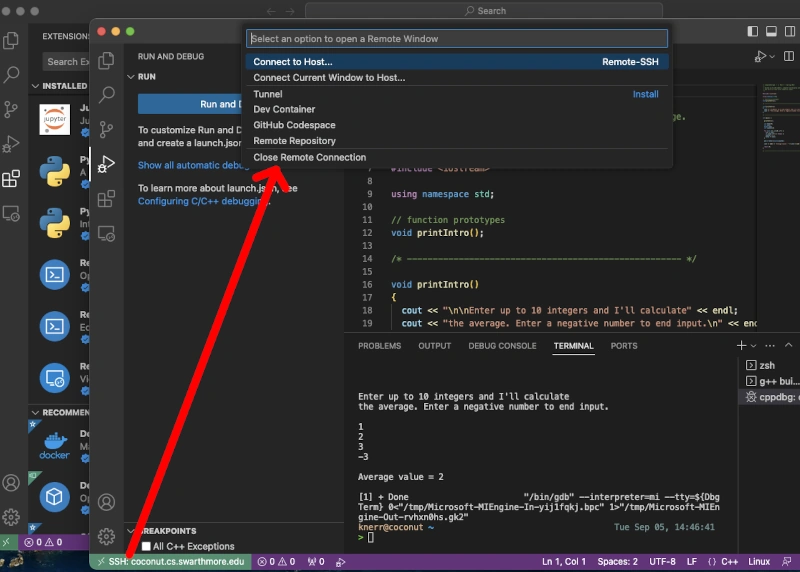Image resolution: width=800 pixels, height=572 pixels.
Task: Switch to DEBUG CONSOLE tab
Action: tap(503, 346)
